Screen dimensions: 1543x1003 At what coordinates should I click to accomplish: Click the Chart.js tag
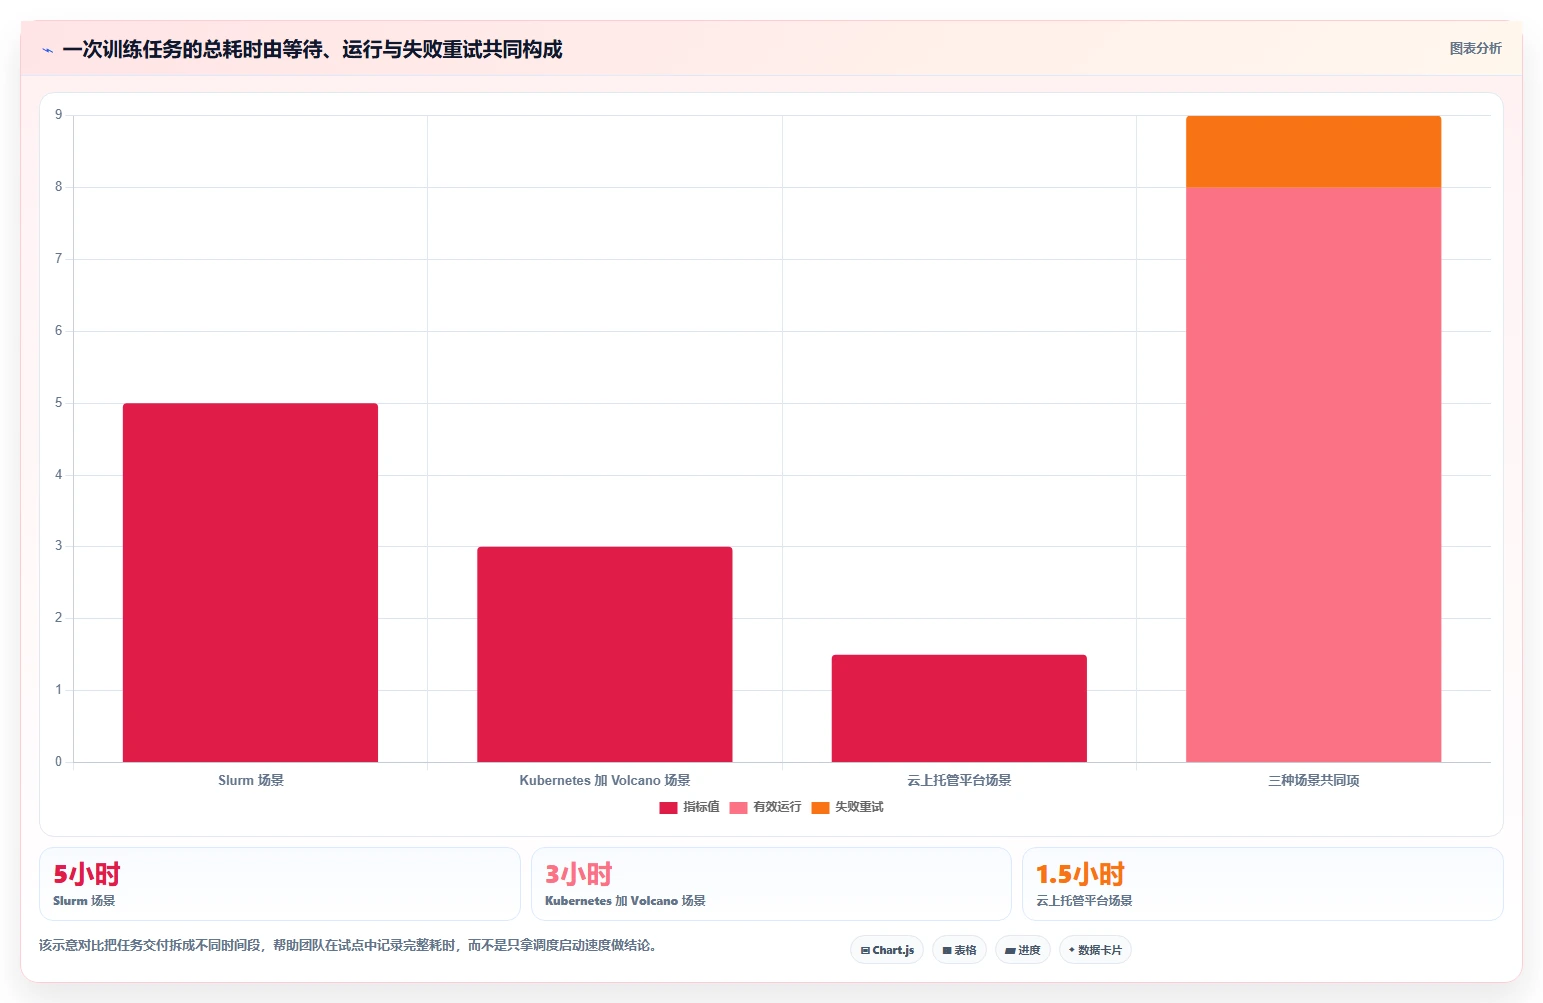point(887,950)
